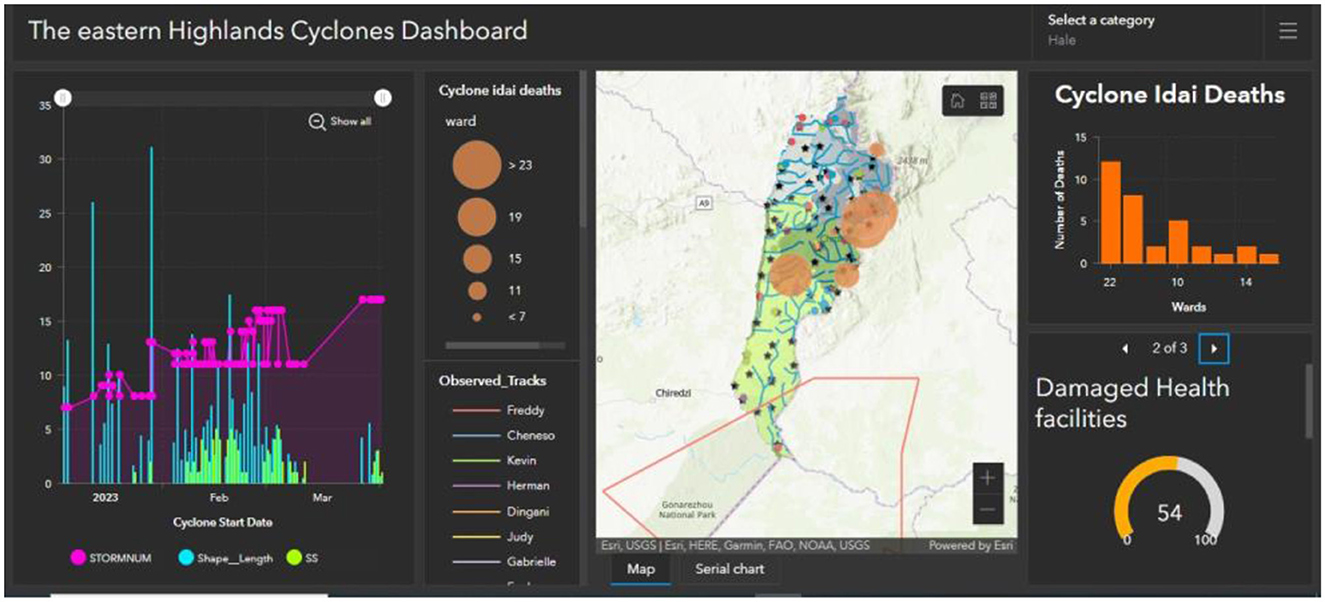
Task: Click the largest orange death circle on map
Action: (867, 219)
